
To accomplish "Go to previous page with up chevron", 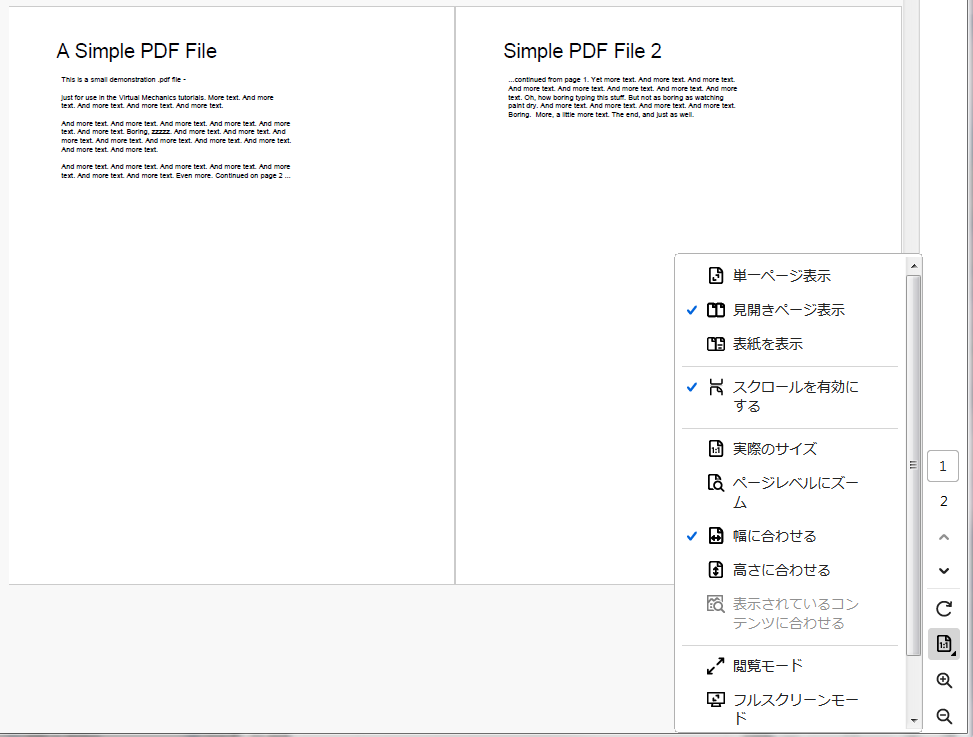I will click(x=943, y=537).
